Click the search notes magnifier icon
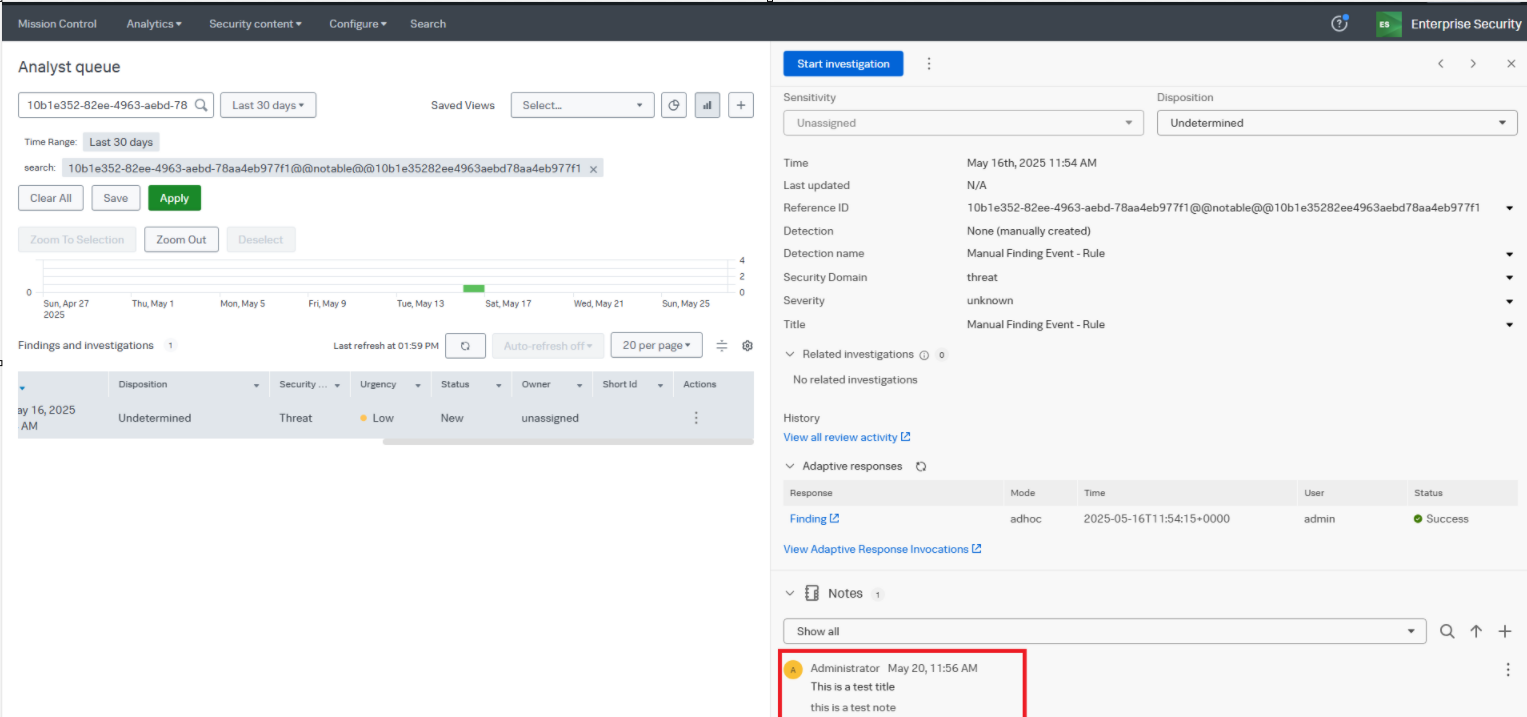This screenshot has width=1527, height=717. point(1447,632)
